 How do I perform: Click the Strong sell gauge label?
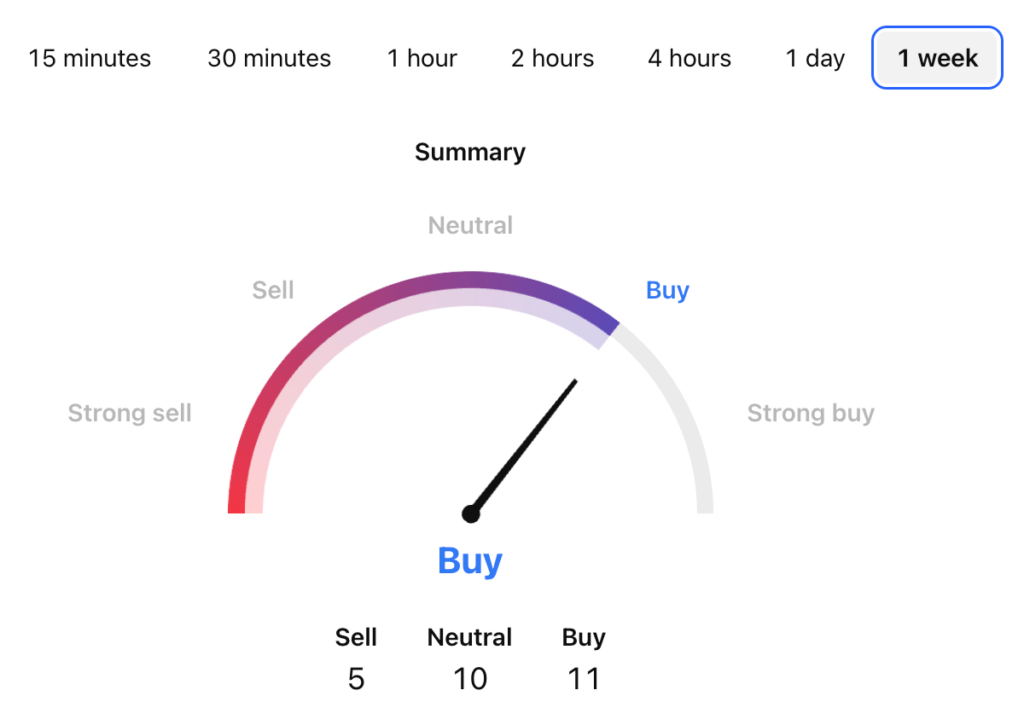pos(129,412)
